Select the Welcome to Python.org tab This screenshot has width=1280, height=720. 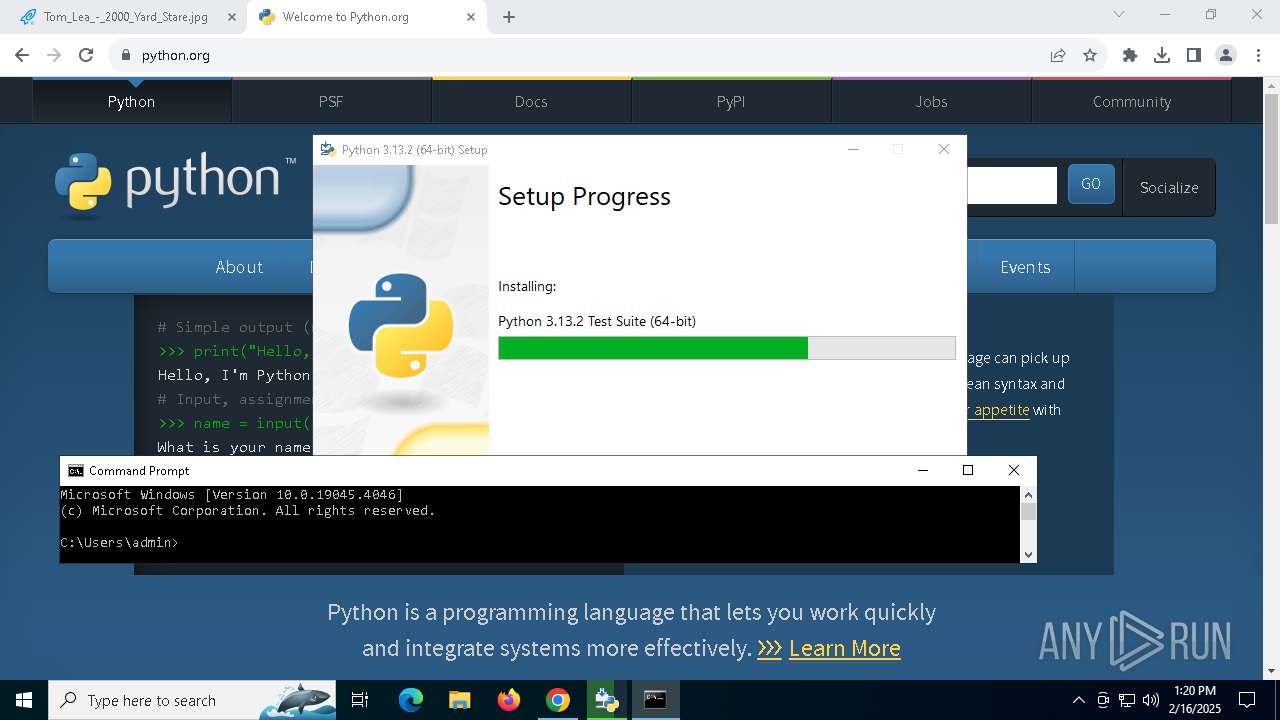click(x=367, y=17)
